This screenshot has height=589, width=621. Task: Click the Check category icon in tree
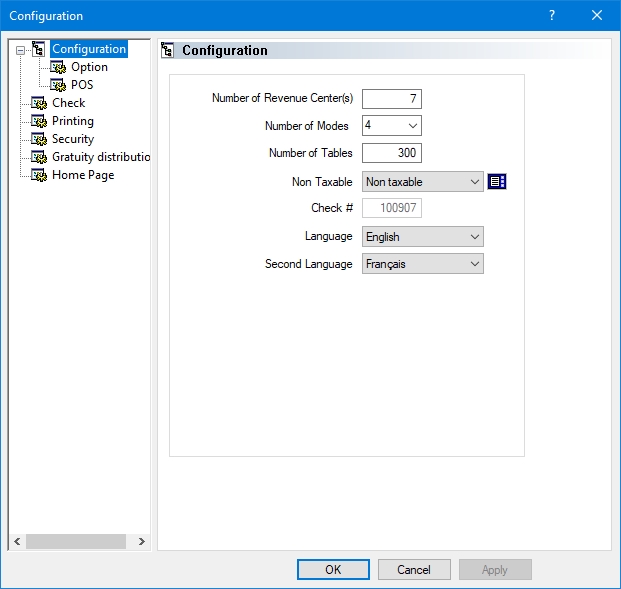click(x=39, y=103)
